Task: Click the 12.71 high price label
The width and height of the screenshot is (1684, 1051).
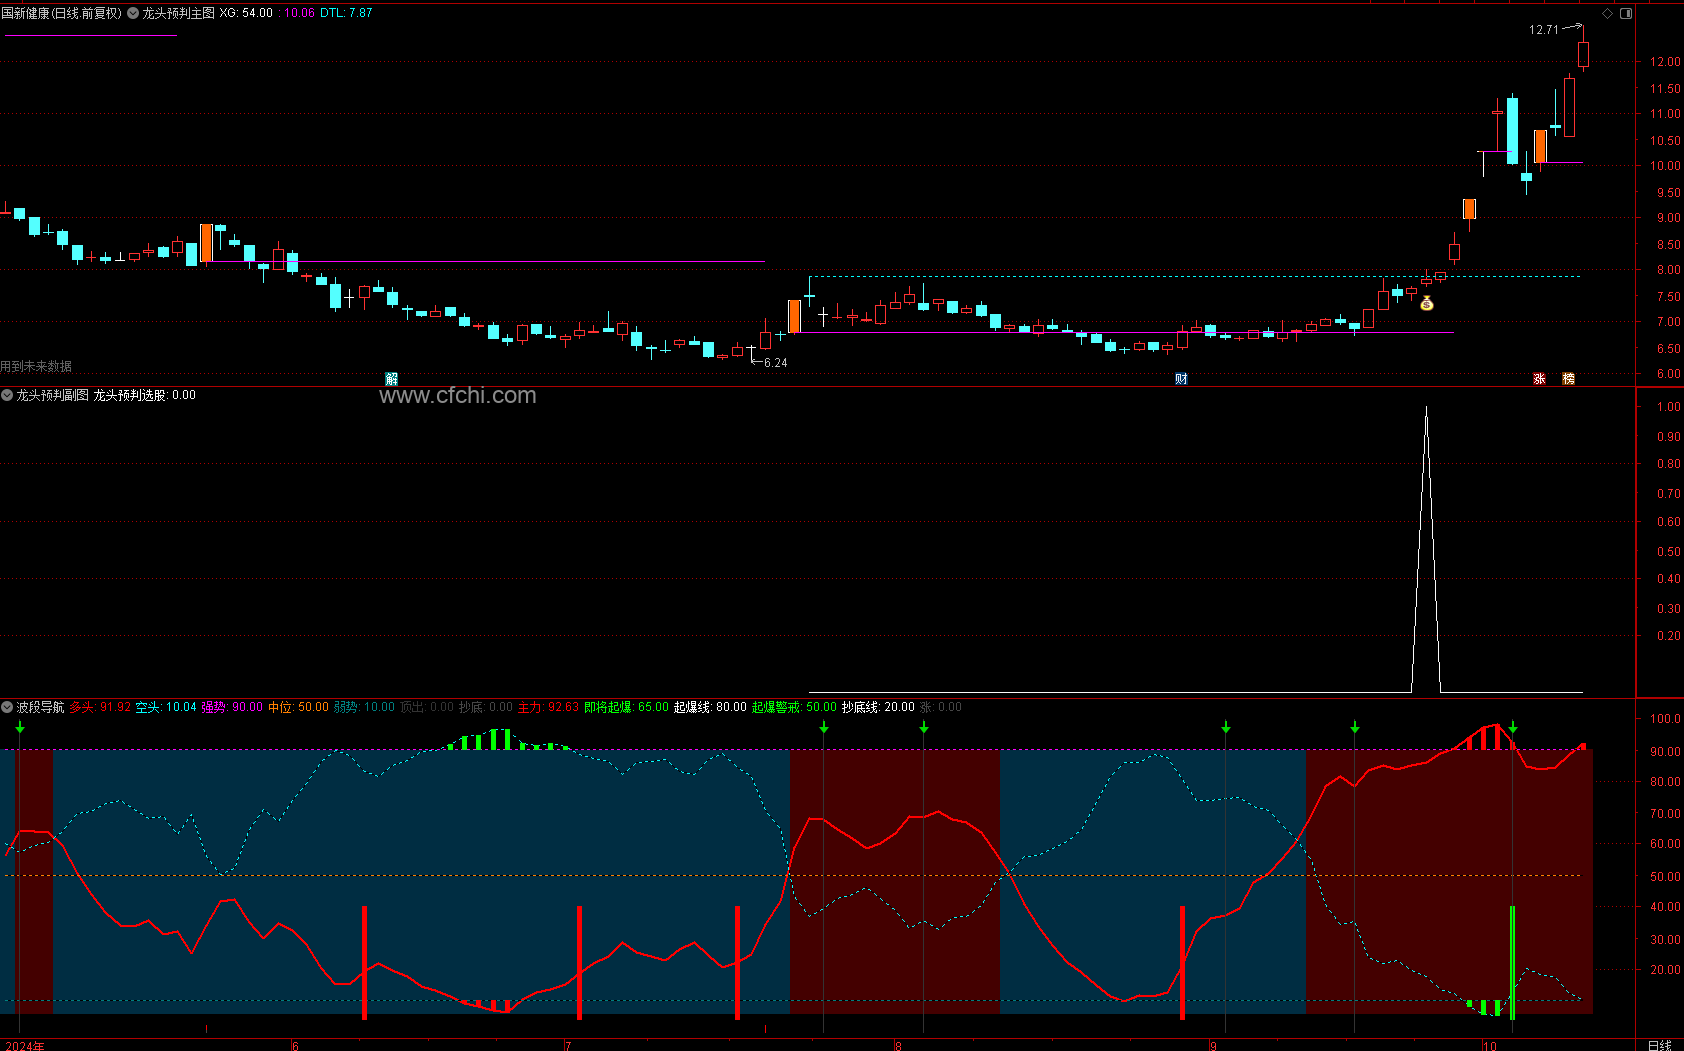Action: tap(1543, 30)
